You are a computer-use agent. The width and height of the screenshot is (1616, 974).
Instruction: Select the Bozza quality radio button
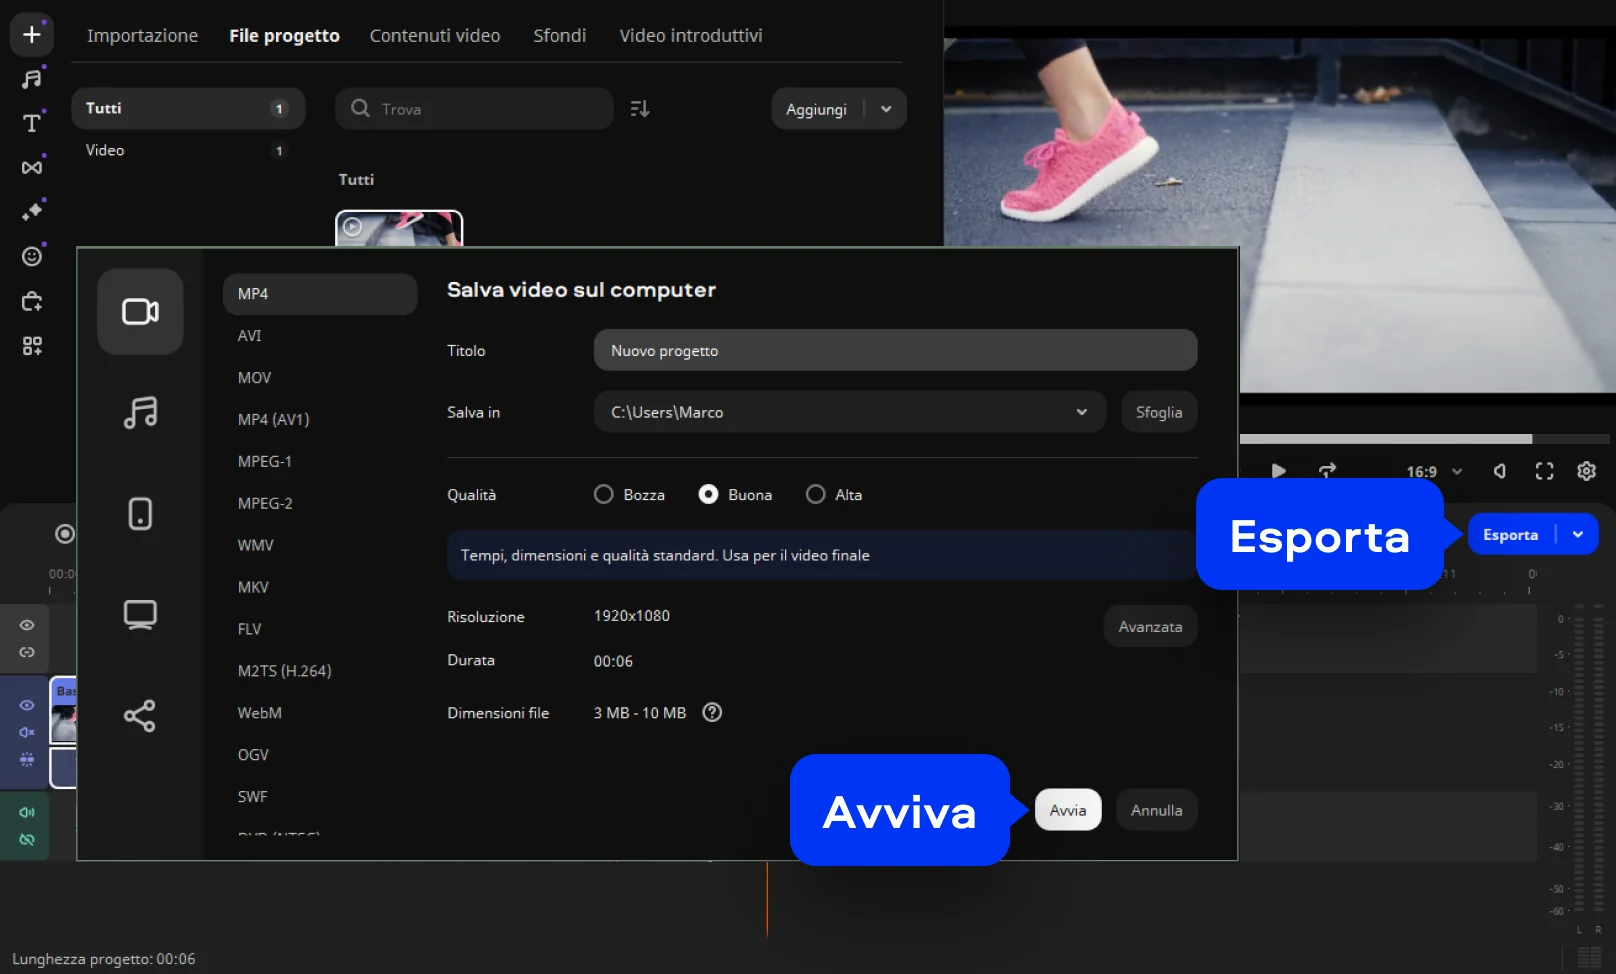[x=604, y=495]
